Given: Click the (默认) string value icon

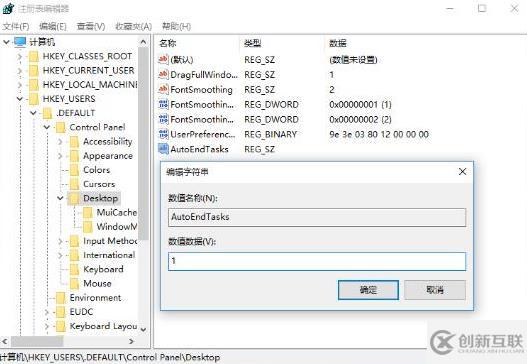Looking at the screenshot, I should click(x=163, y=59).
